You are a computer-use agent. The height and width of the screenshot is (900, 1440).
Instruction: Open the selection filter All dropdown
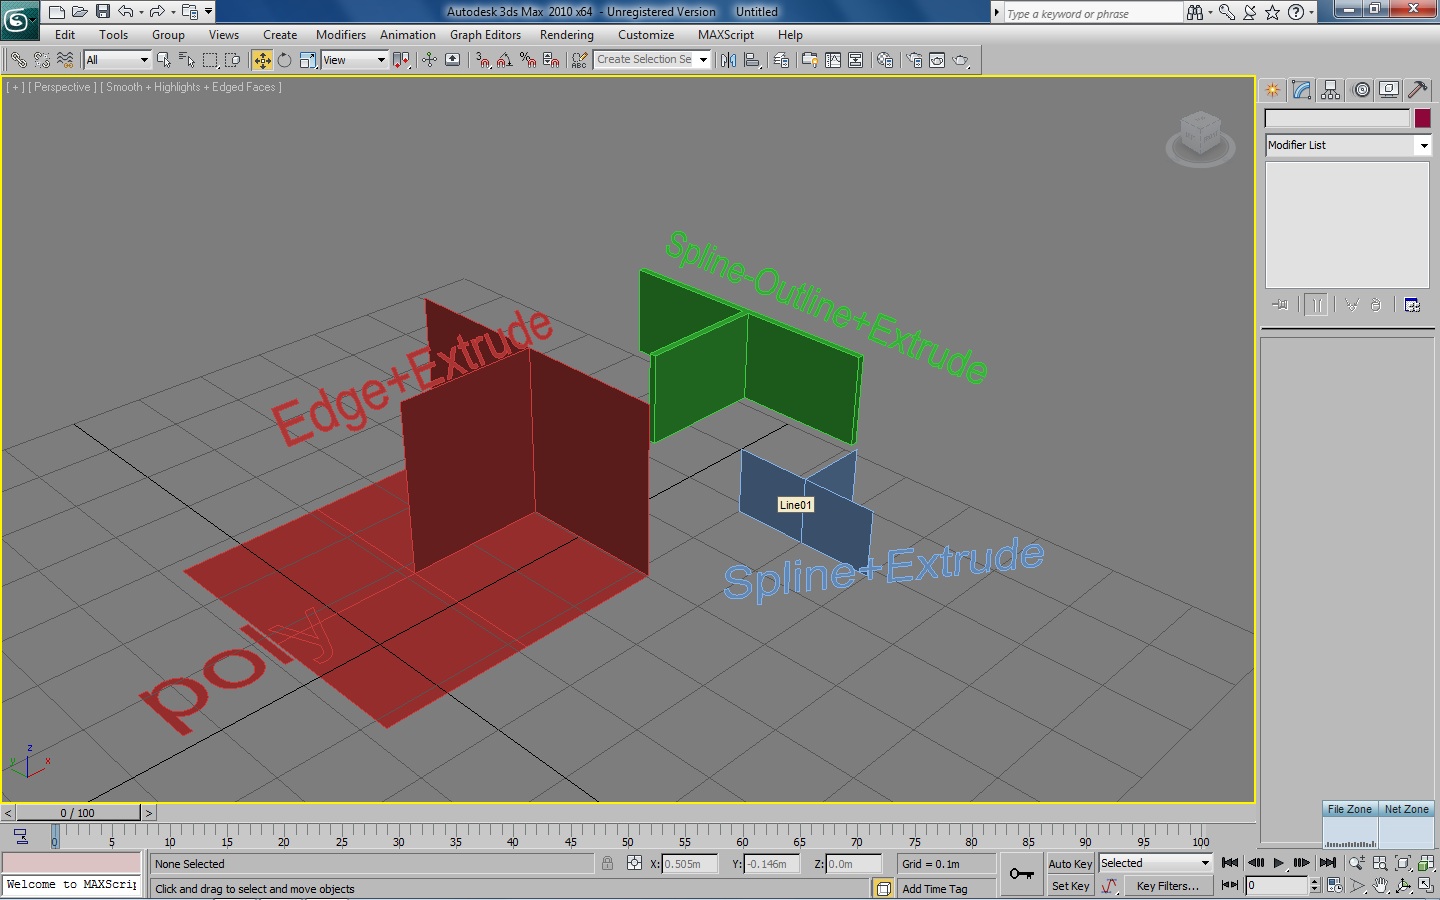[x=117, y=60]
